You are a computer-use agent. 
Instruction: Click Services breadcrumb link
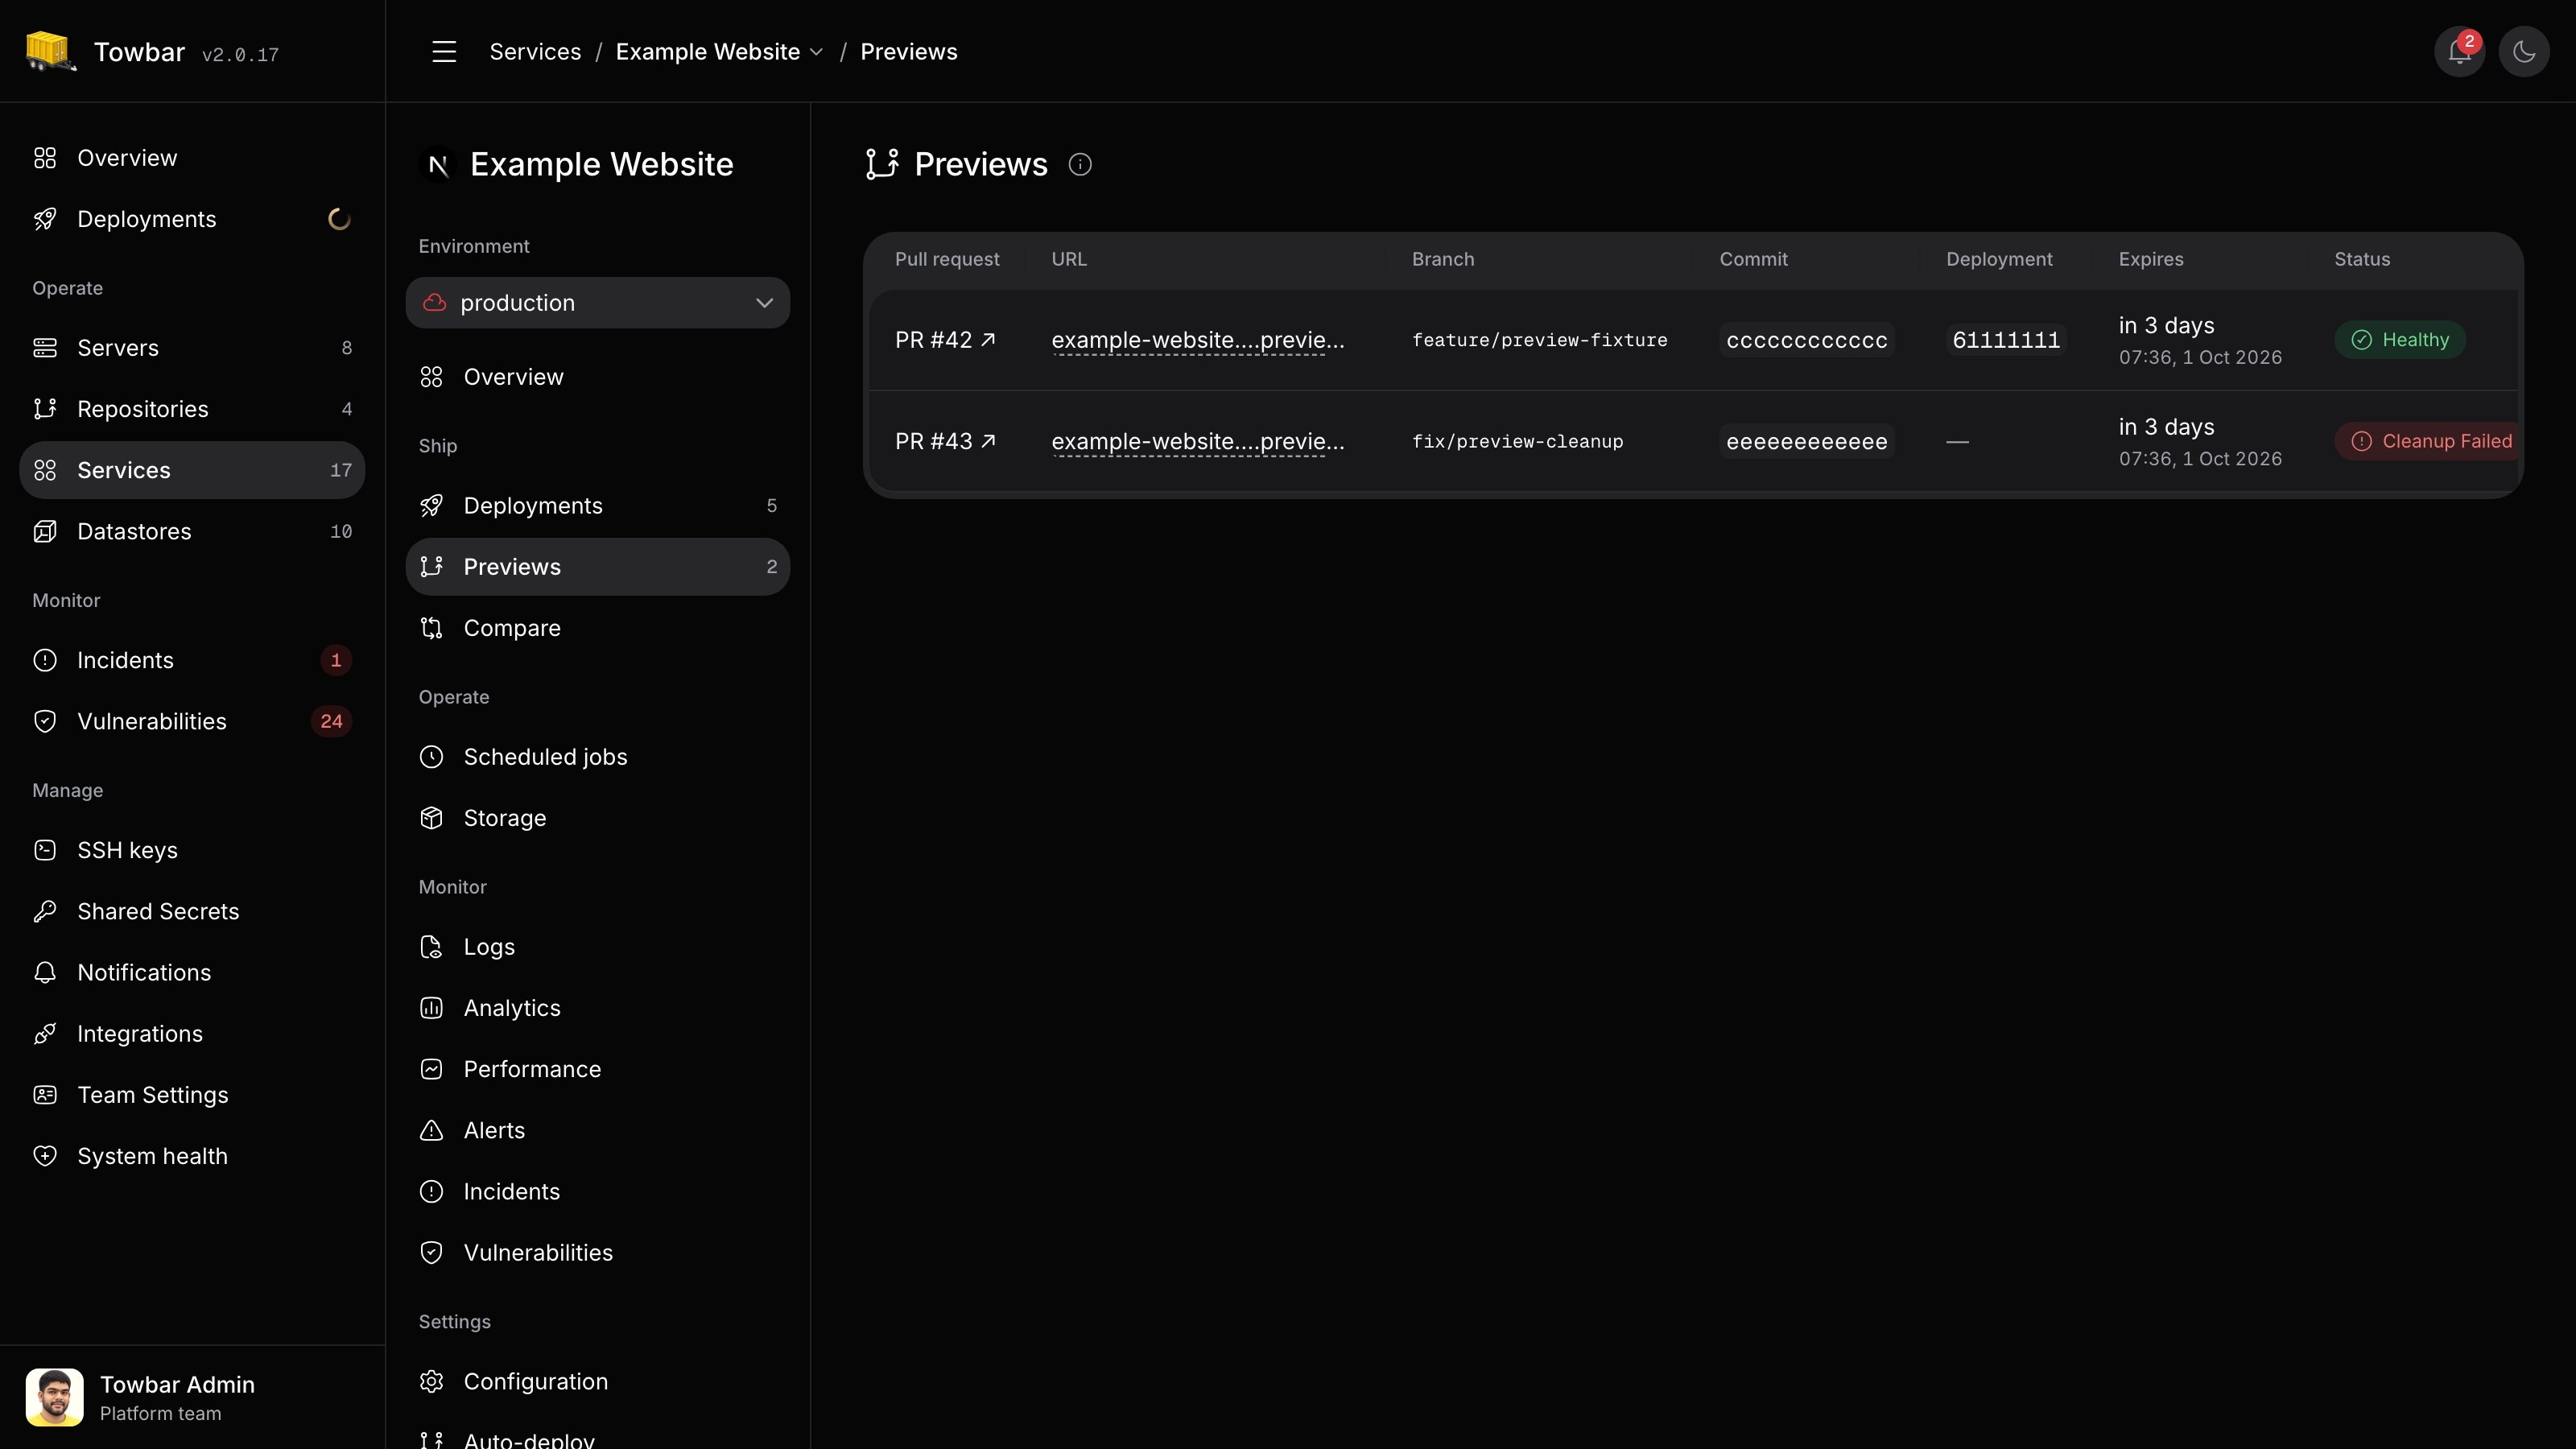535,52
